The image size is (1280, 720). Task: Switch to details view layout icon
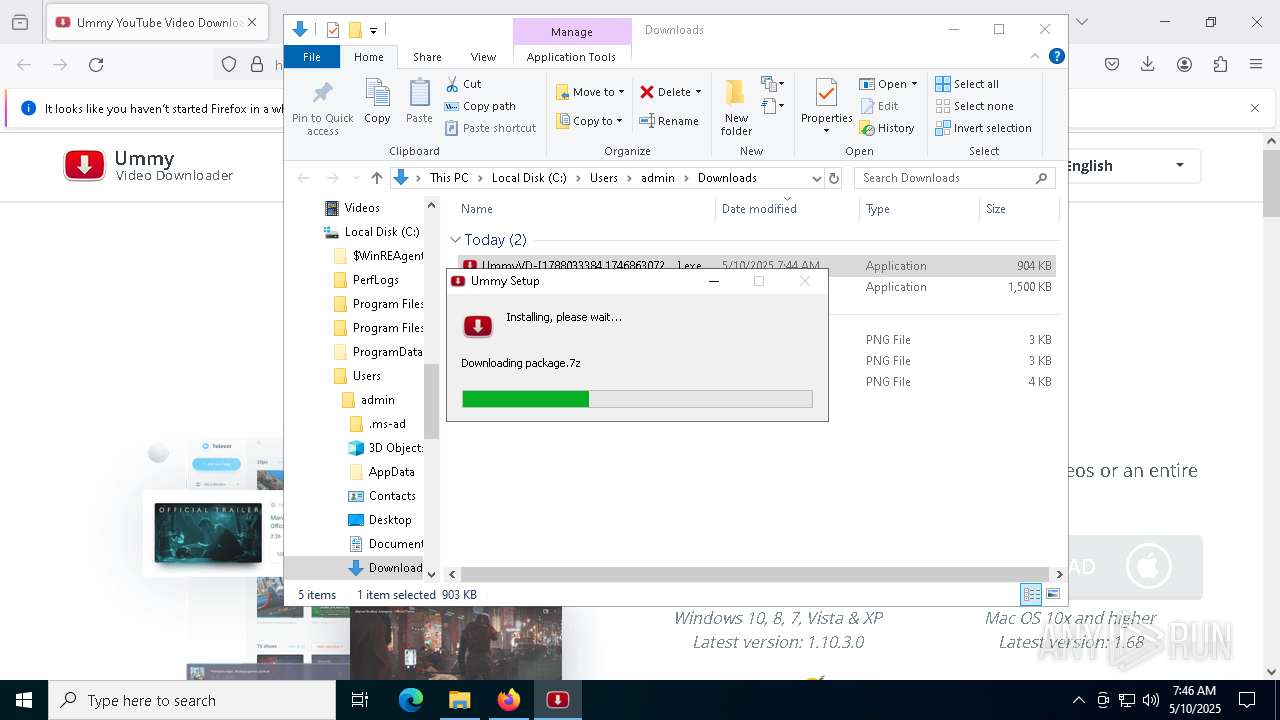[1031, 594]
